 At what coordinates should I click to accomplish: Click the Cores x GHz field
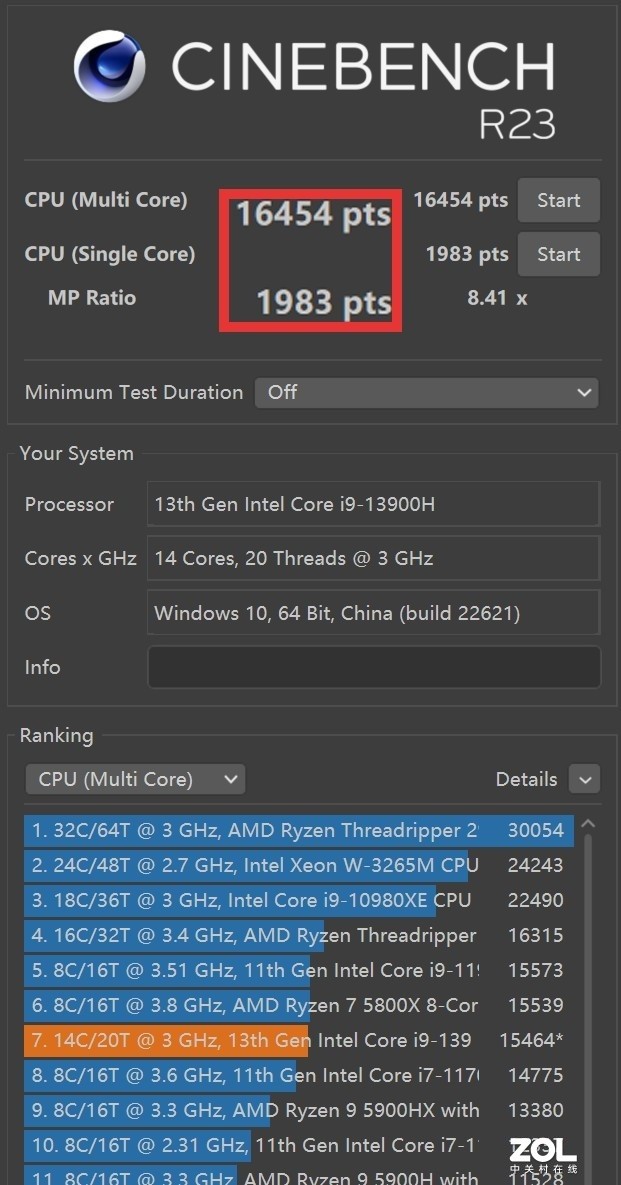(374, 558)
